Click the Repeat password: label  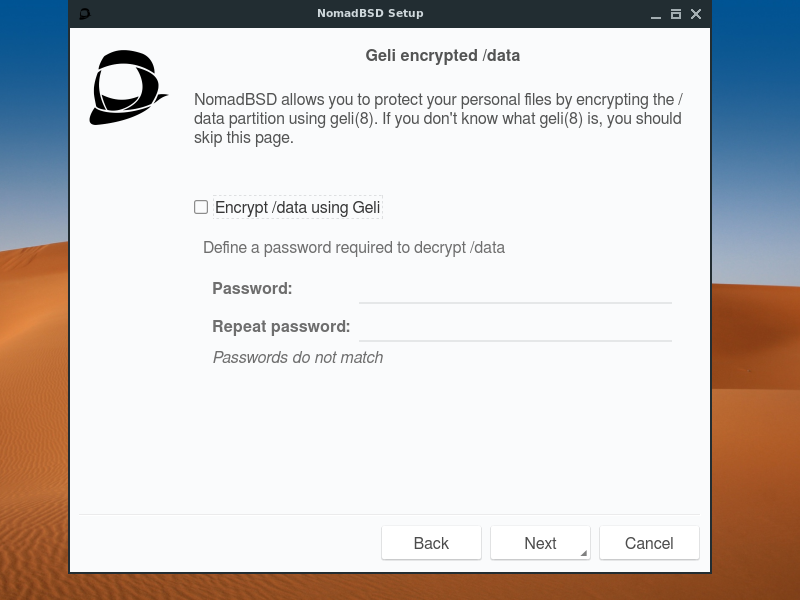click(x=281, y=326)
